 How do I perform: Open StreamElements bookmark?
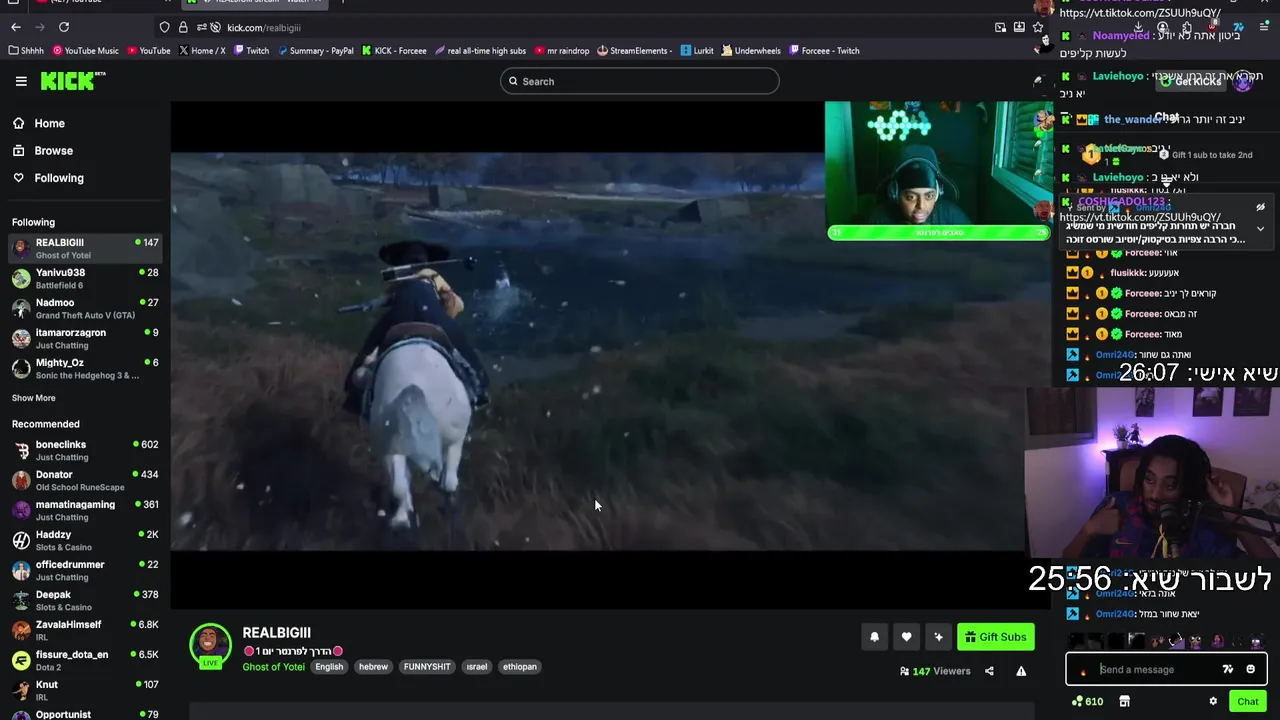click(635, 51)
